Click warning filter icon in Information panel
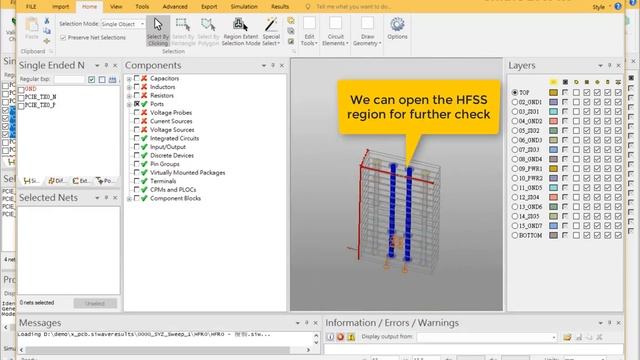The width and height of the screenshot is (640, 360). click(351, 337)
